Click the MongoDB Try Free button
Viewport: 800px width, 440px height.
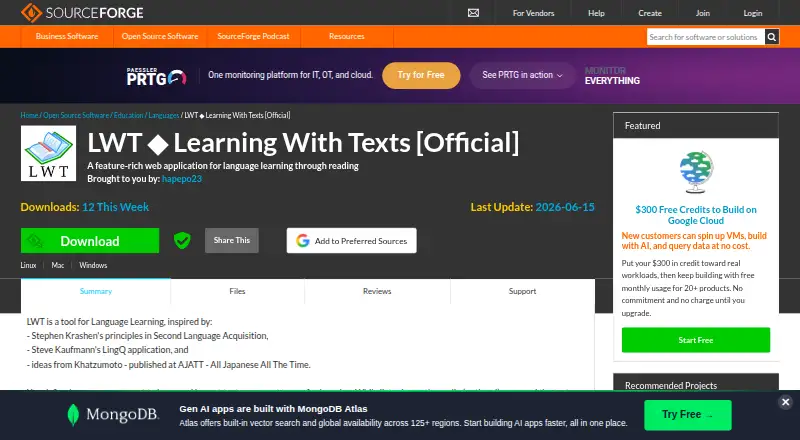[x=688, y=414]
